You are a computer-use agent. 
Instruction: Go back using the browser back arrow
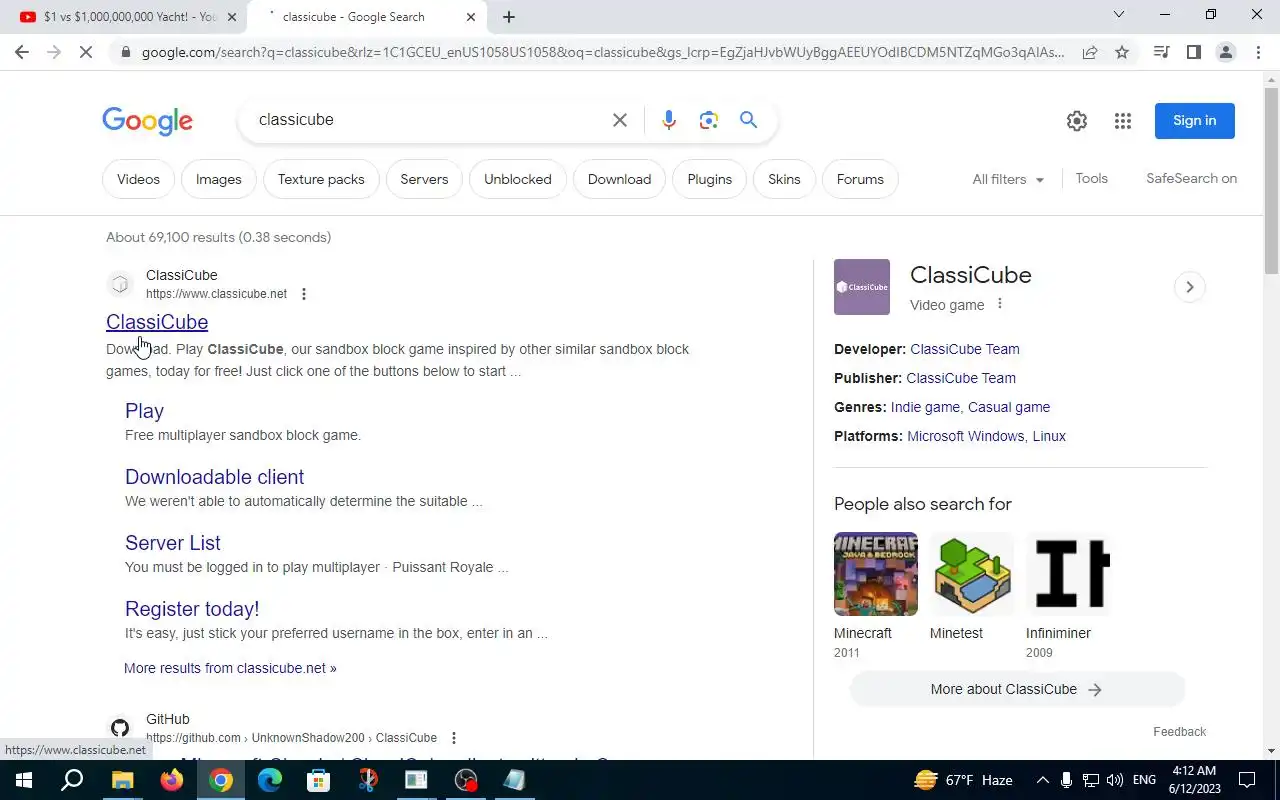(21, 52)
